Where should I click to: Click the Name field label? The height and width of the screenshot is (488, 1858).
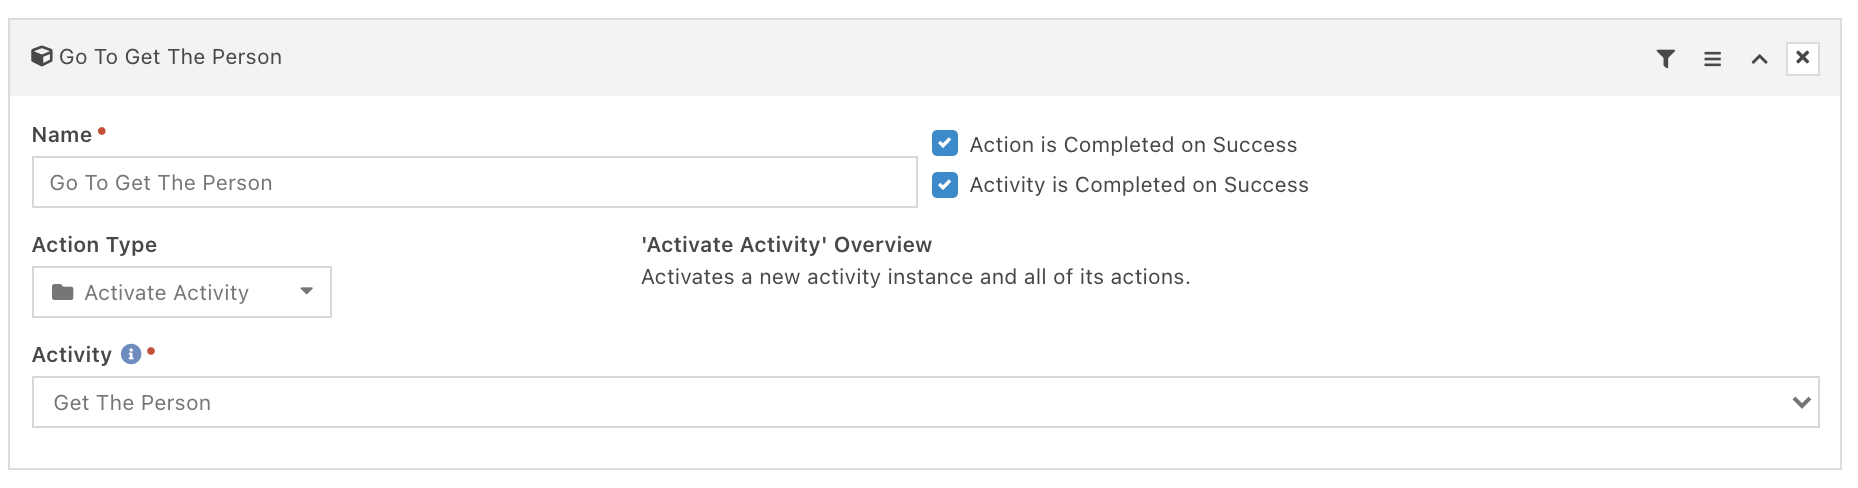pyautogui.click(x=62, y=135)
